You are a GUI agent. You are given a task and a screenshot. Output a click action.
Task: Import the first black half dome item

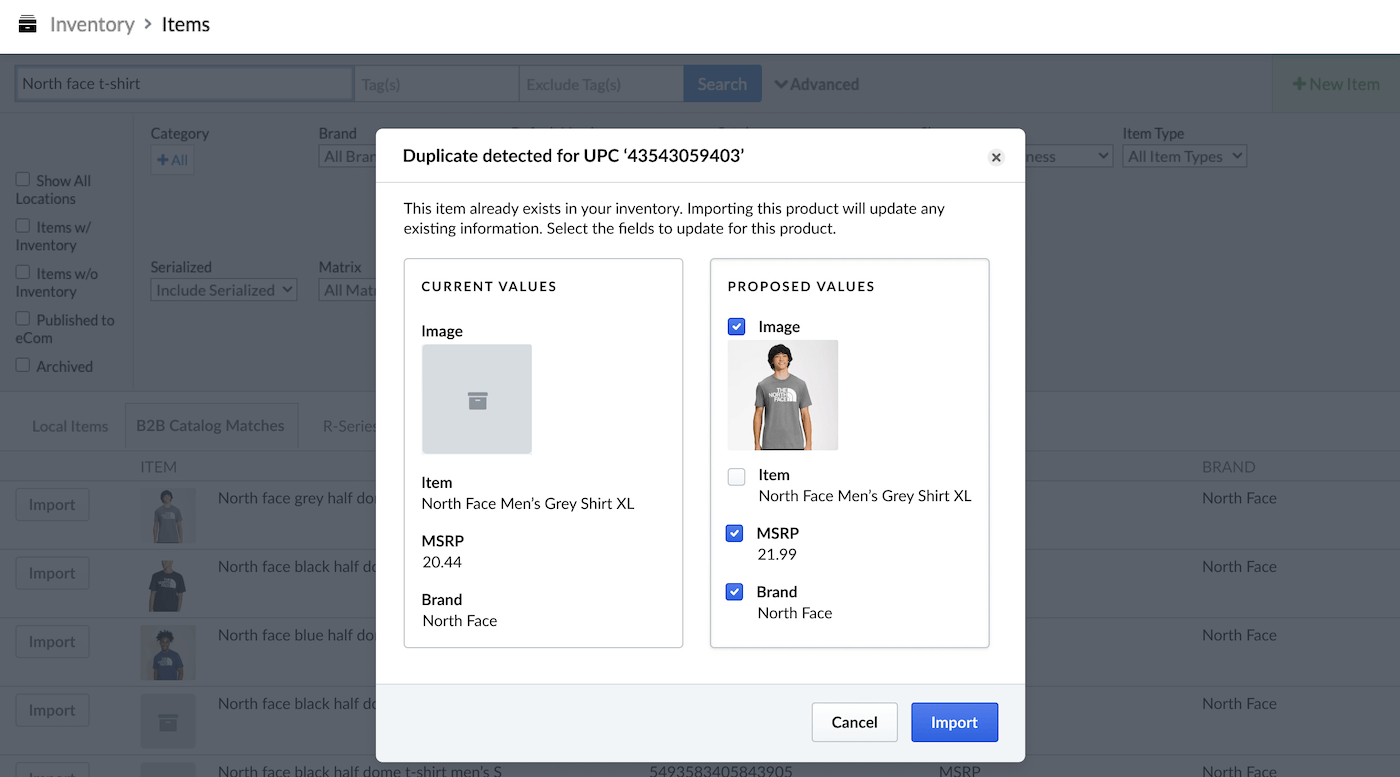52,573
